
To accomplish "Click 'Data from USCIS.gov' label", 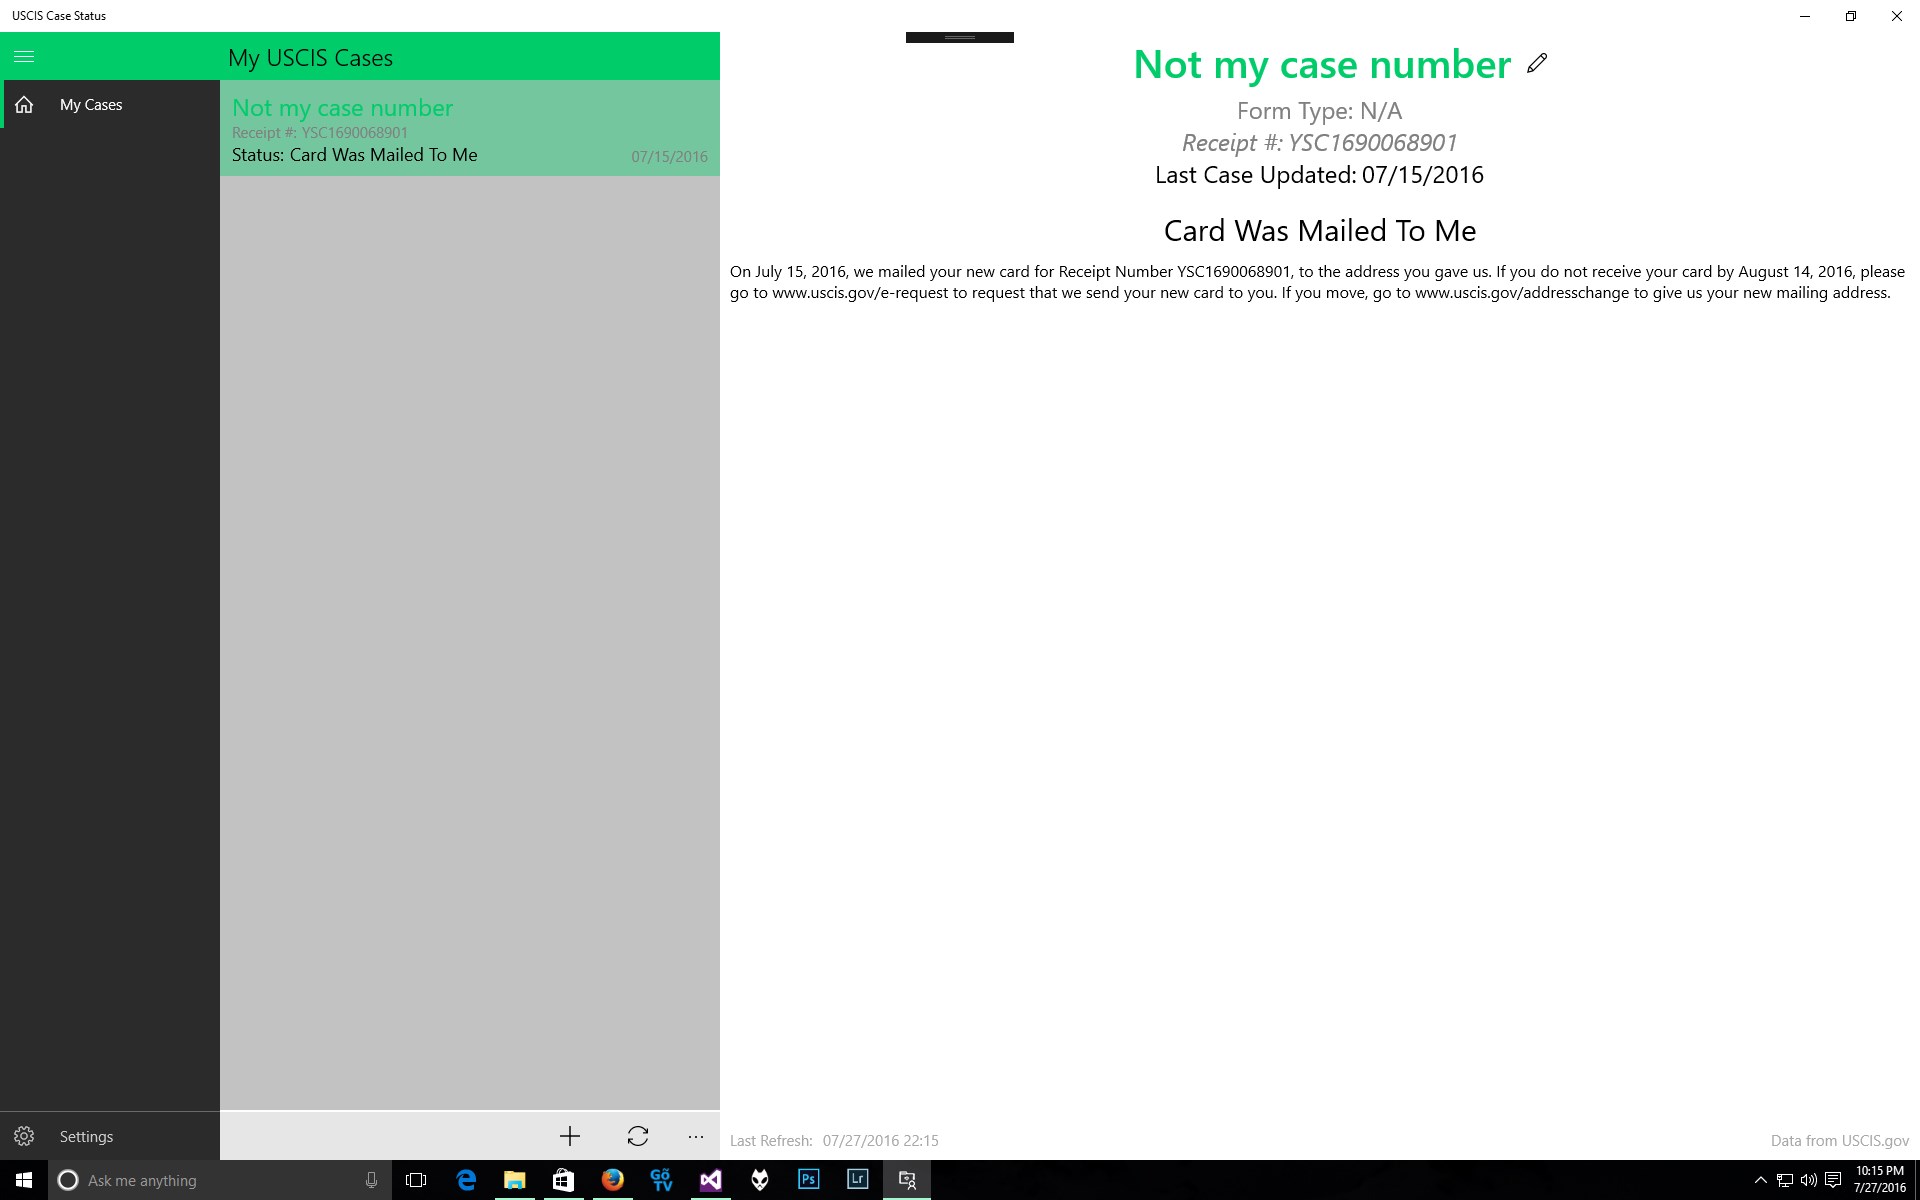I will 1840,1141.
